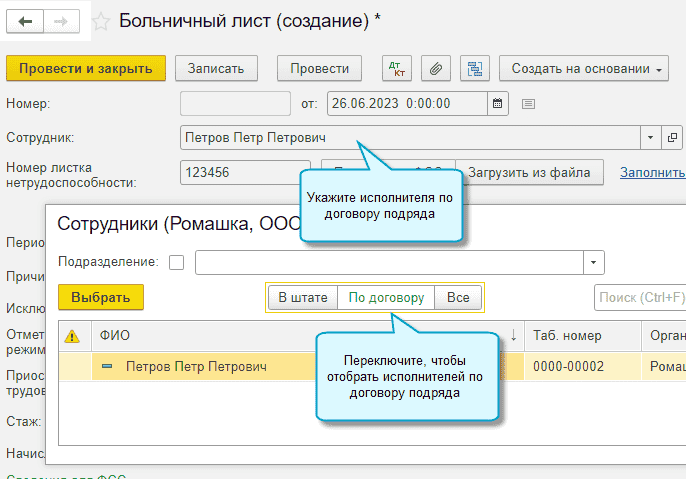
Task: Click the Выбрать button
Action: [x=101, y=297]
